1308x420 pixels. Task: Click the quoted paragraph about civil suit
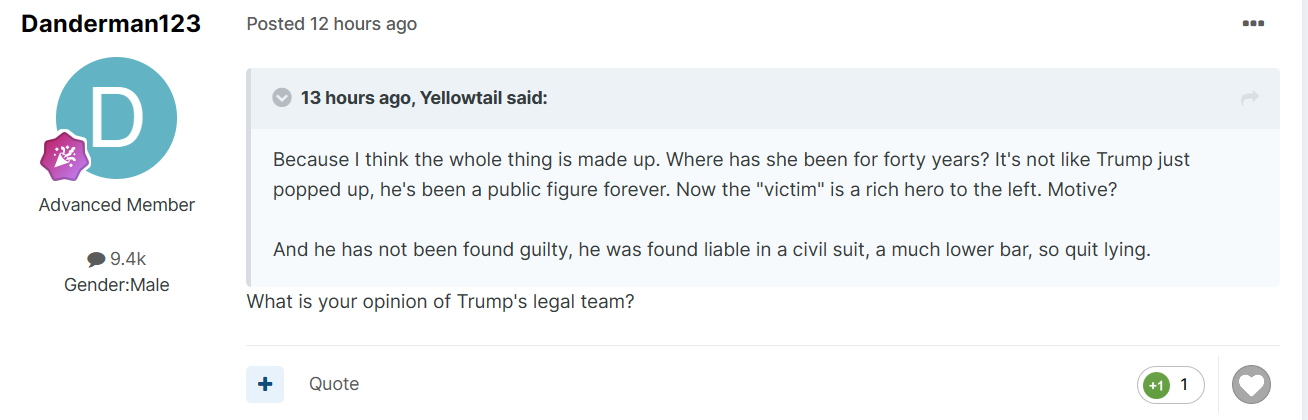(x=712, y=250)
